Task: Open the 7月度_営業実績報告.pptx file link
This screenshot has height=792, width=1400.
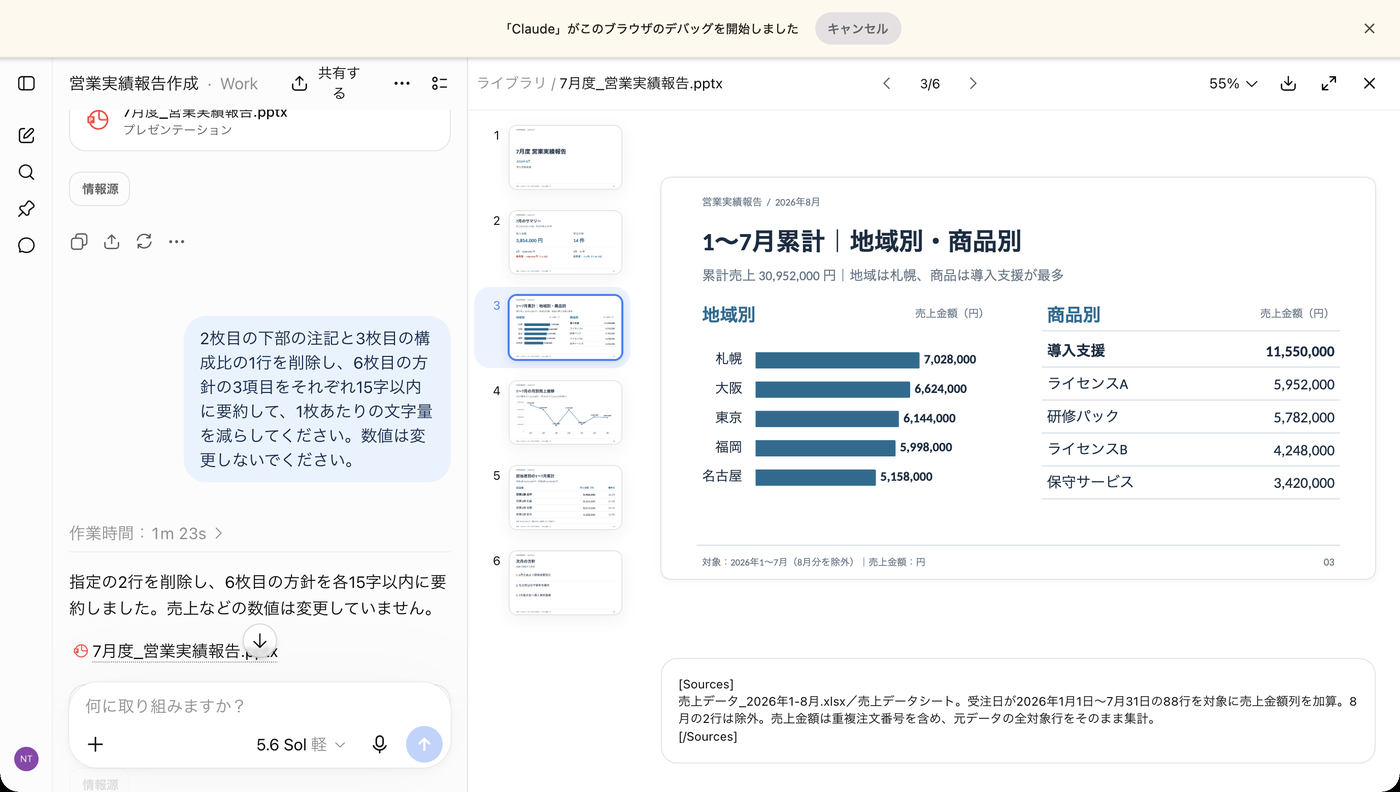Action: (x=176, y=651)
